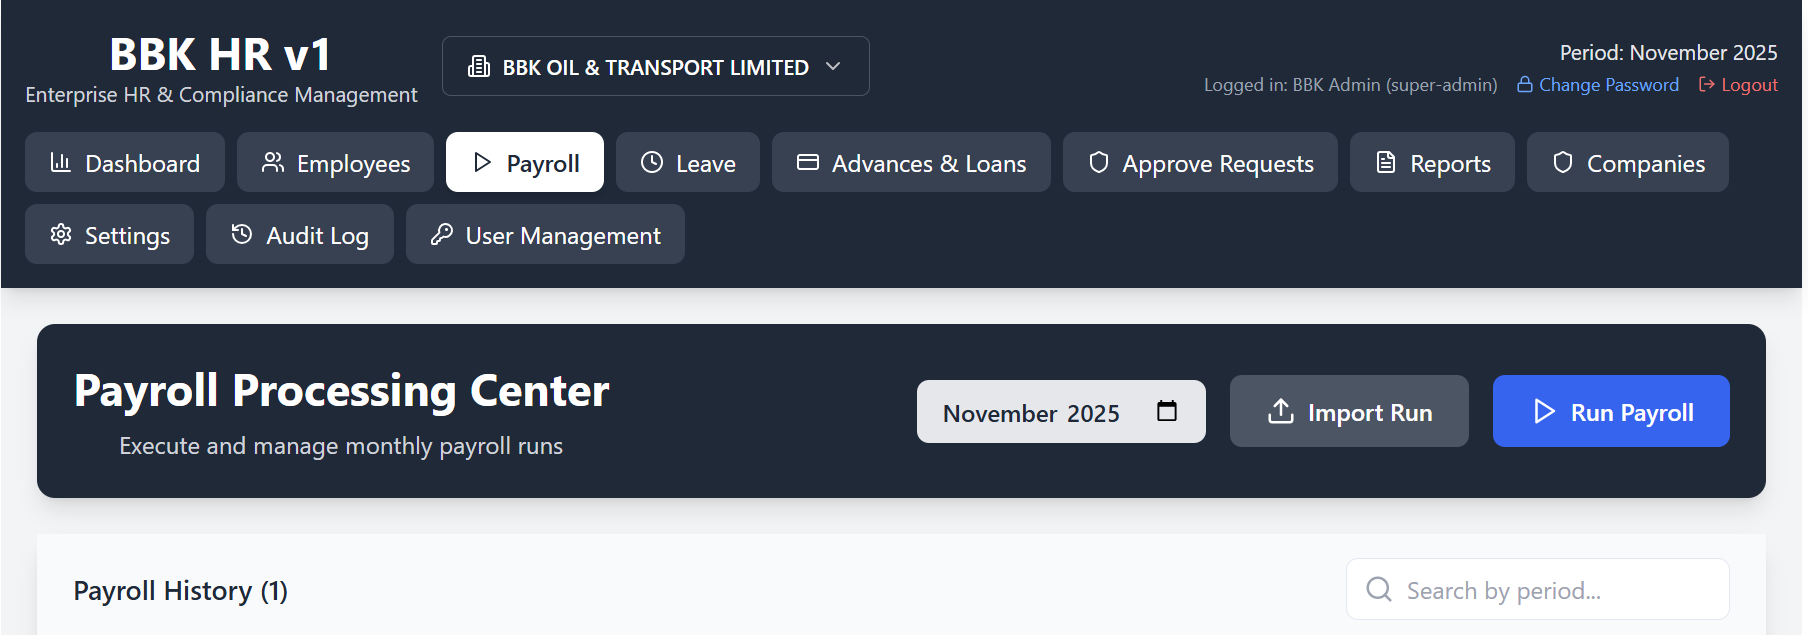Click the Approve Requests shield icon

pos(1099,163)
